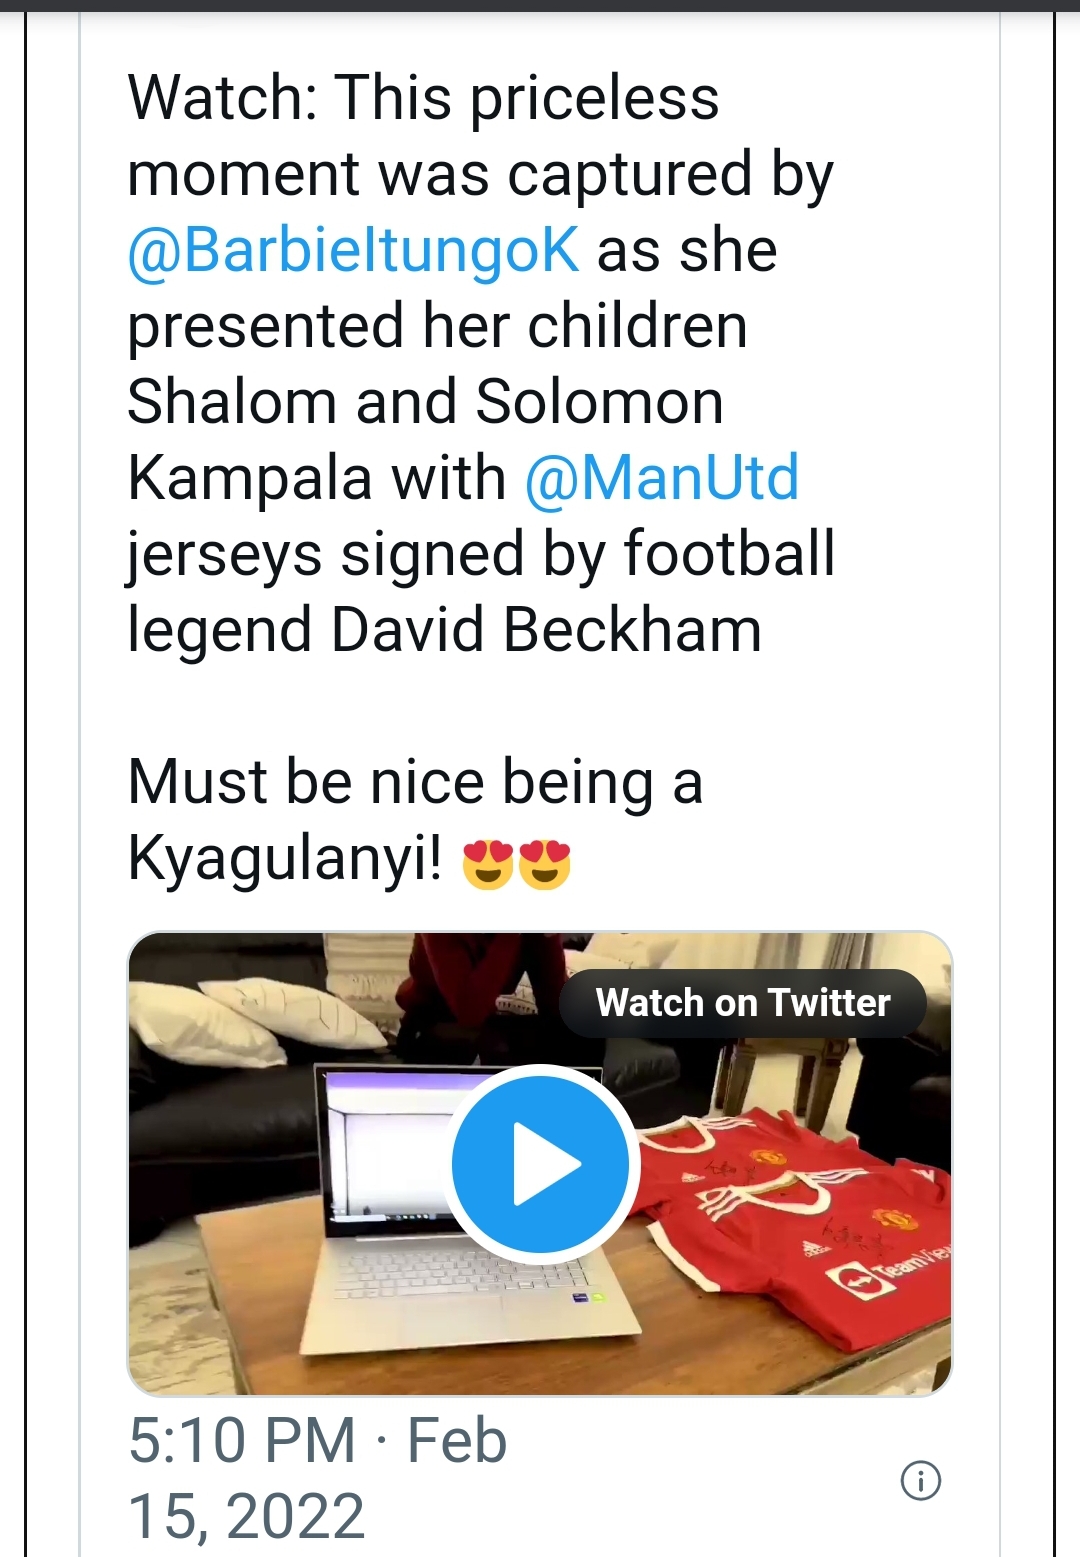Click the "moment was captured by" line
The image size is (1080, 1557).
tap(480, 174)
